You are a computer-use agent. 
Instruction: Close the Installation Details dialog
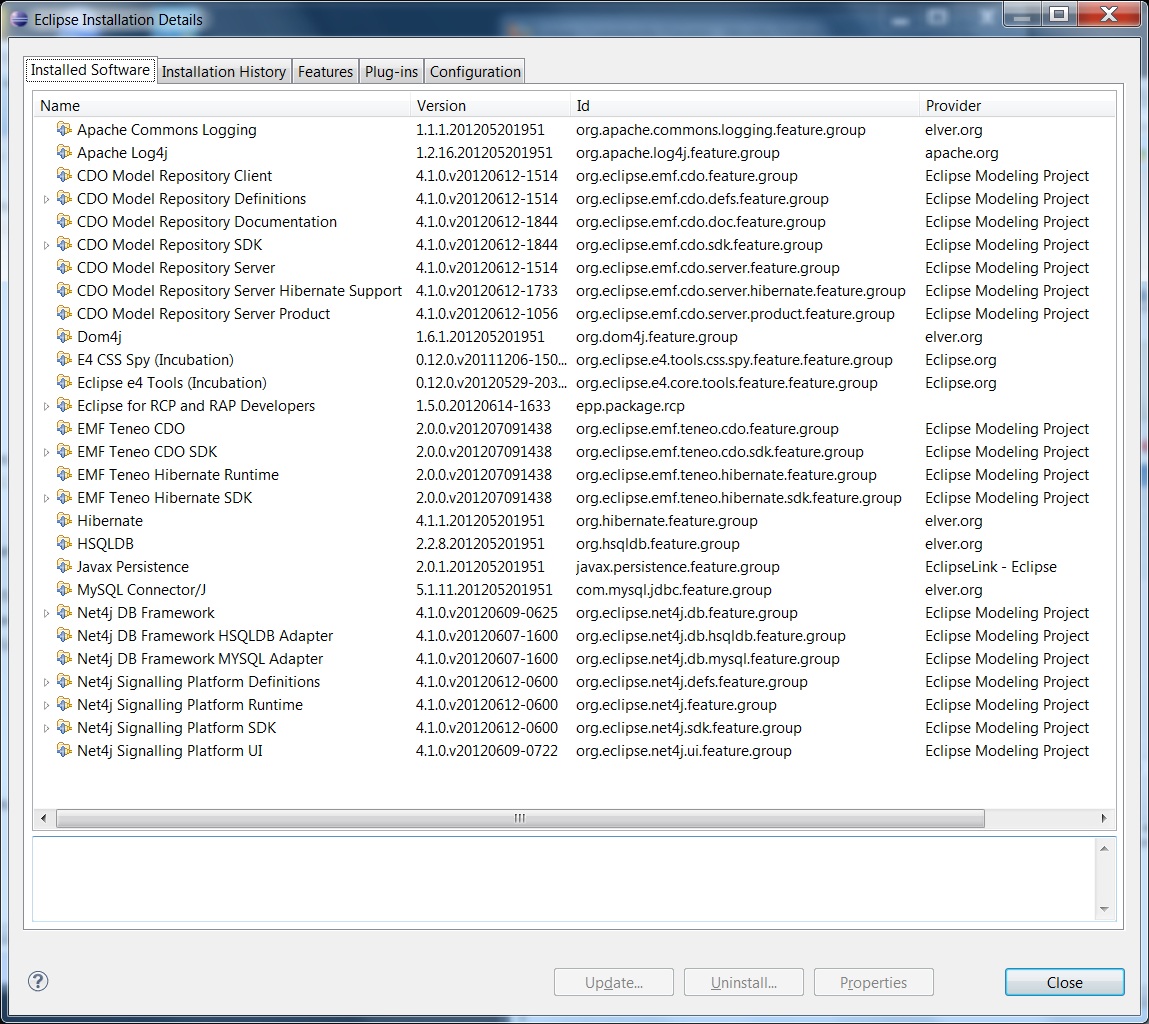tap(1065, 982)
